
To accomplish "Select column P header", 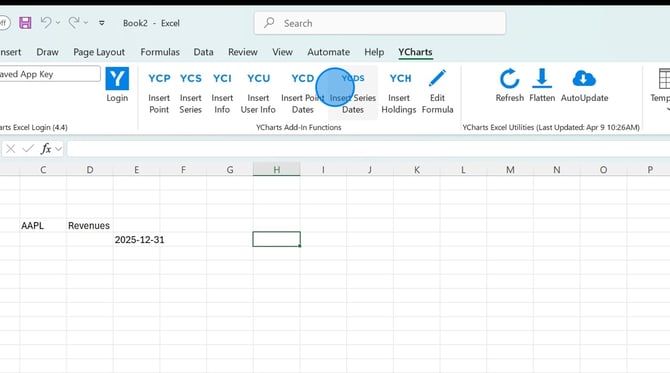I will tap(650, 170).
